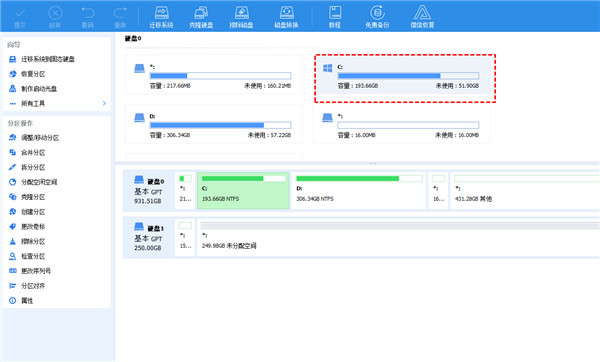Click 未使用：51.90GB text on C: card
The height and width of the screenshot is (362, 600).
pyautogui.click(x=457, y=86)
